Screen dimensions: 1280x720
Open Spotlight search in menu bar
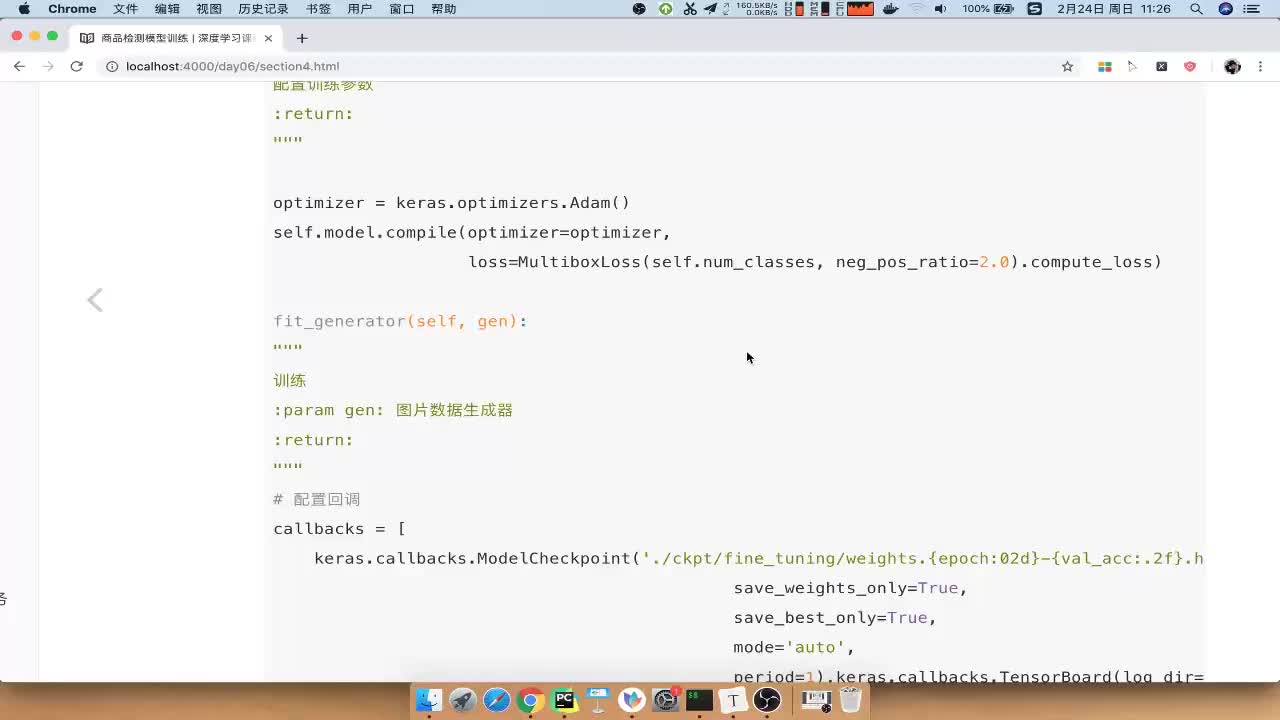click(1196, 9)
